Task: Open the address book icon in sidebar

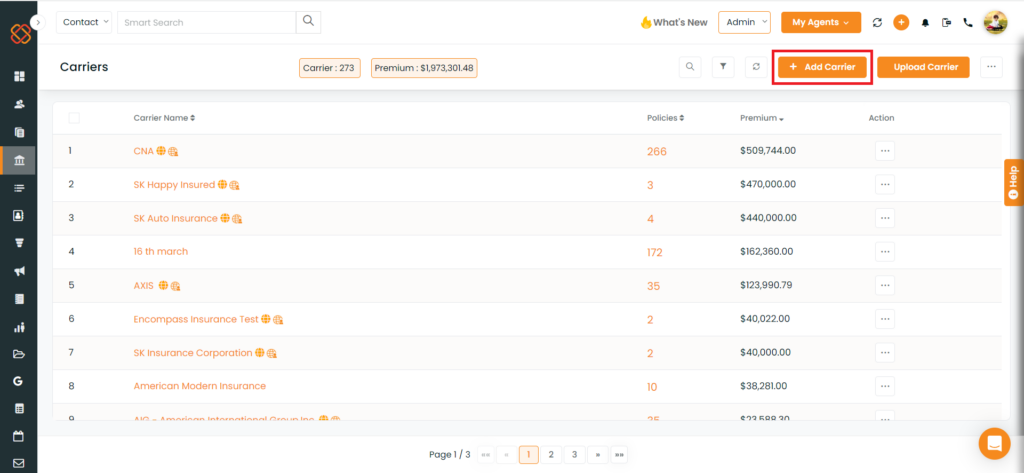Action: 19,215
